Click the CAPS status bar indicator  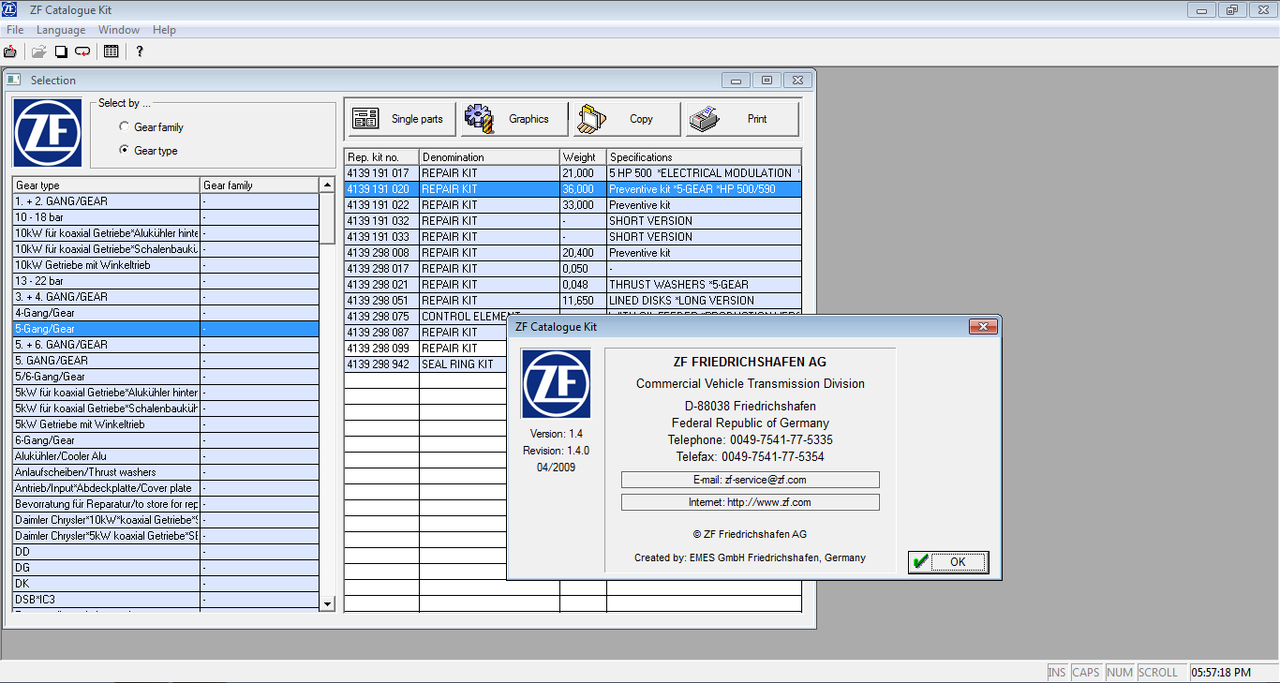tap(1086, 673)
